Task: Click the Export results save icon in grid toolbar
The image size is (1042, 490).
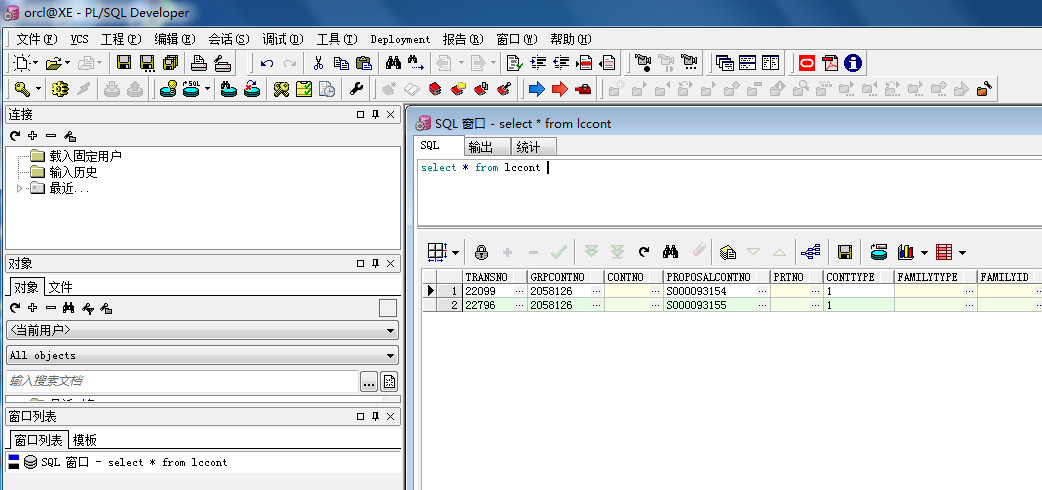Action: tap(845, 252)
